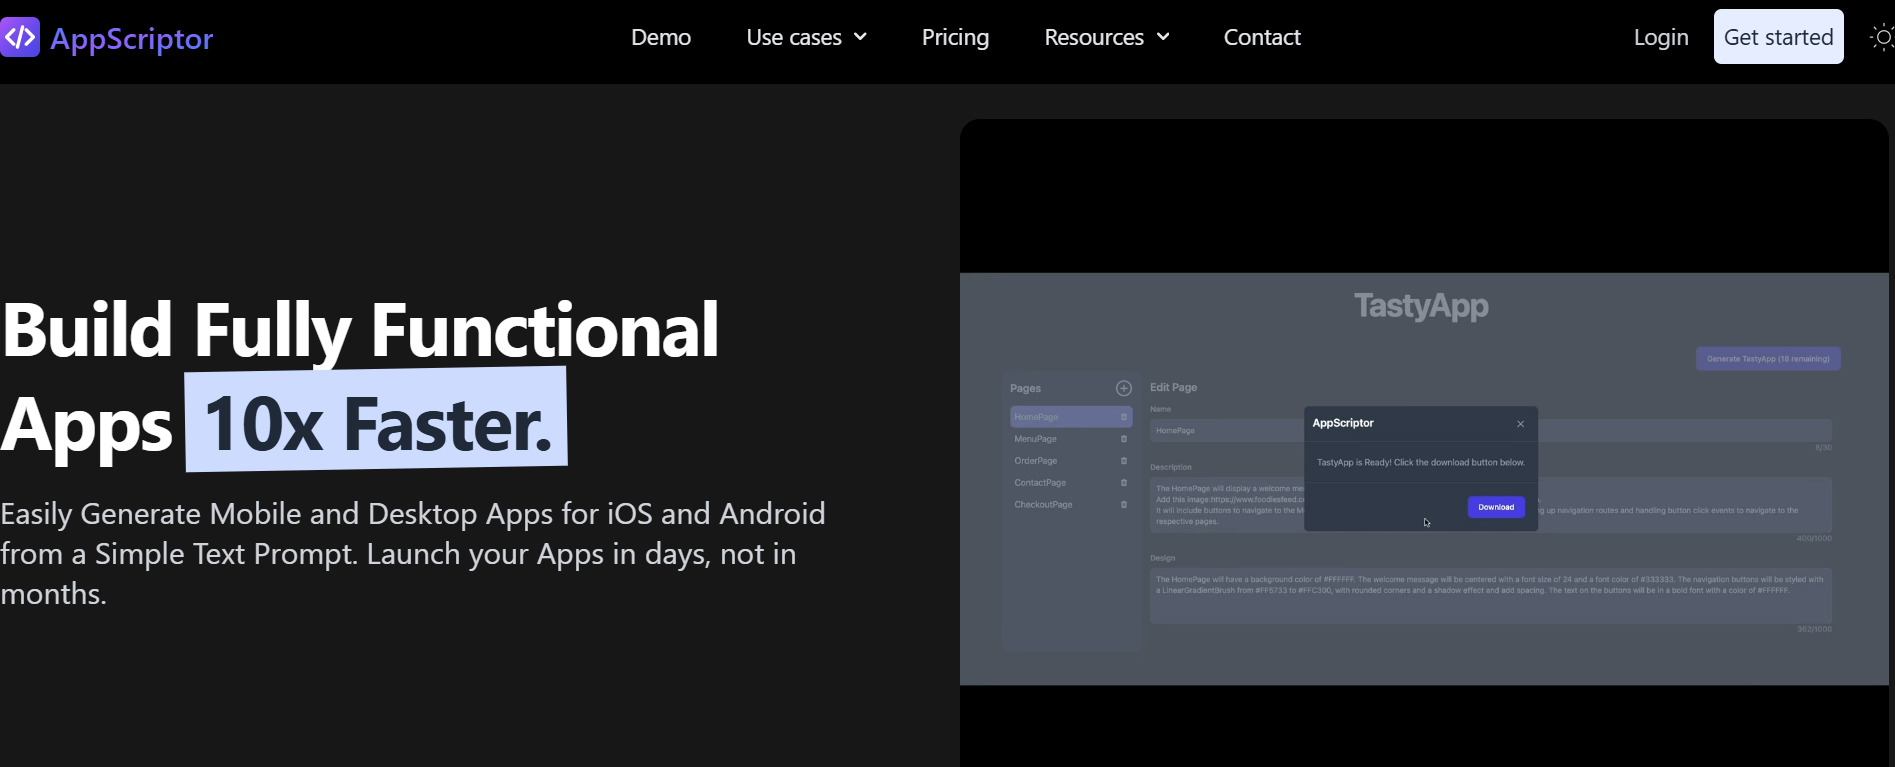Open the Contact page link

[x=1262, y=37]
